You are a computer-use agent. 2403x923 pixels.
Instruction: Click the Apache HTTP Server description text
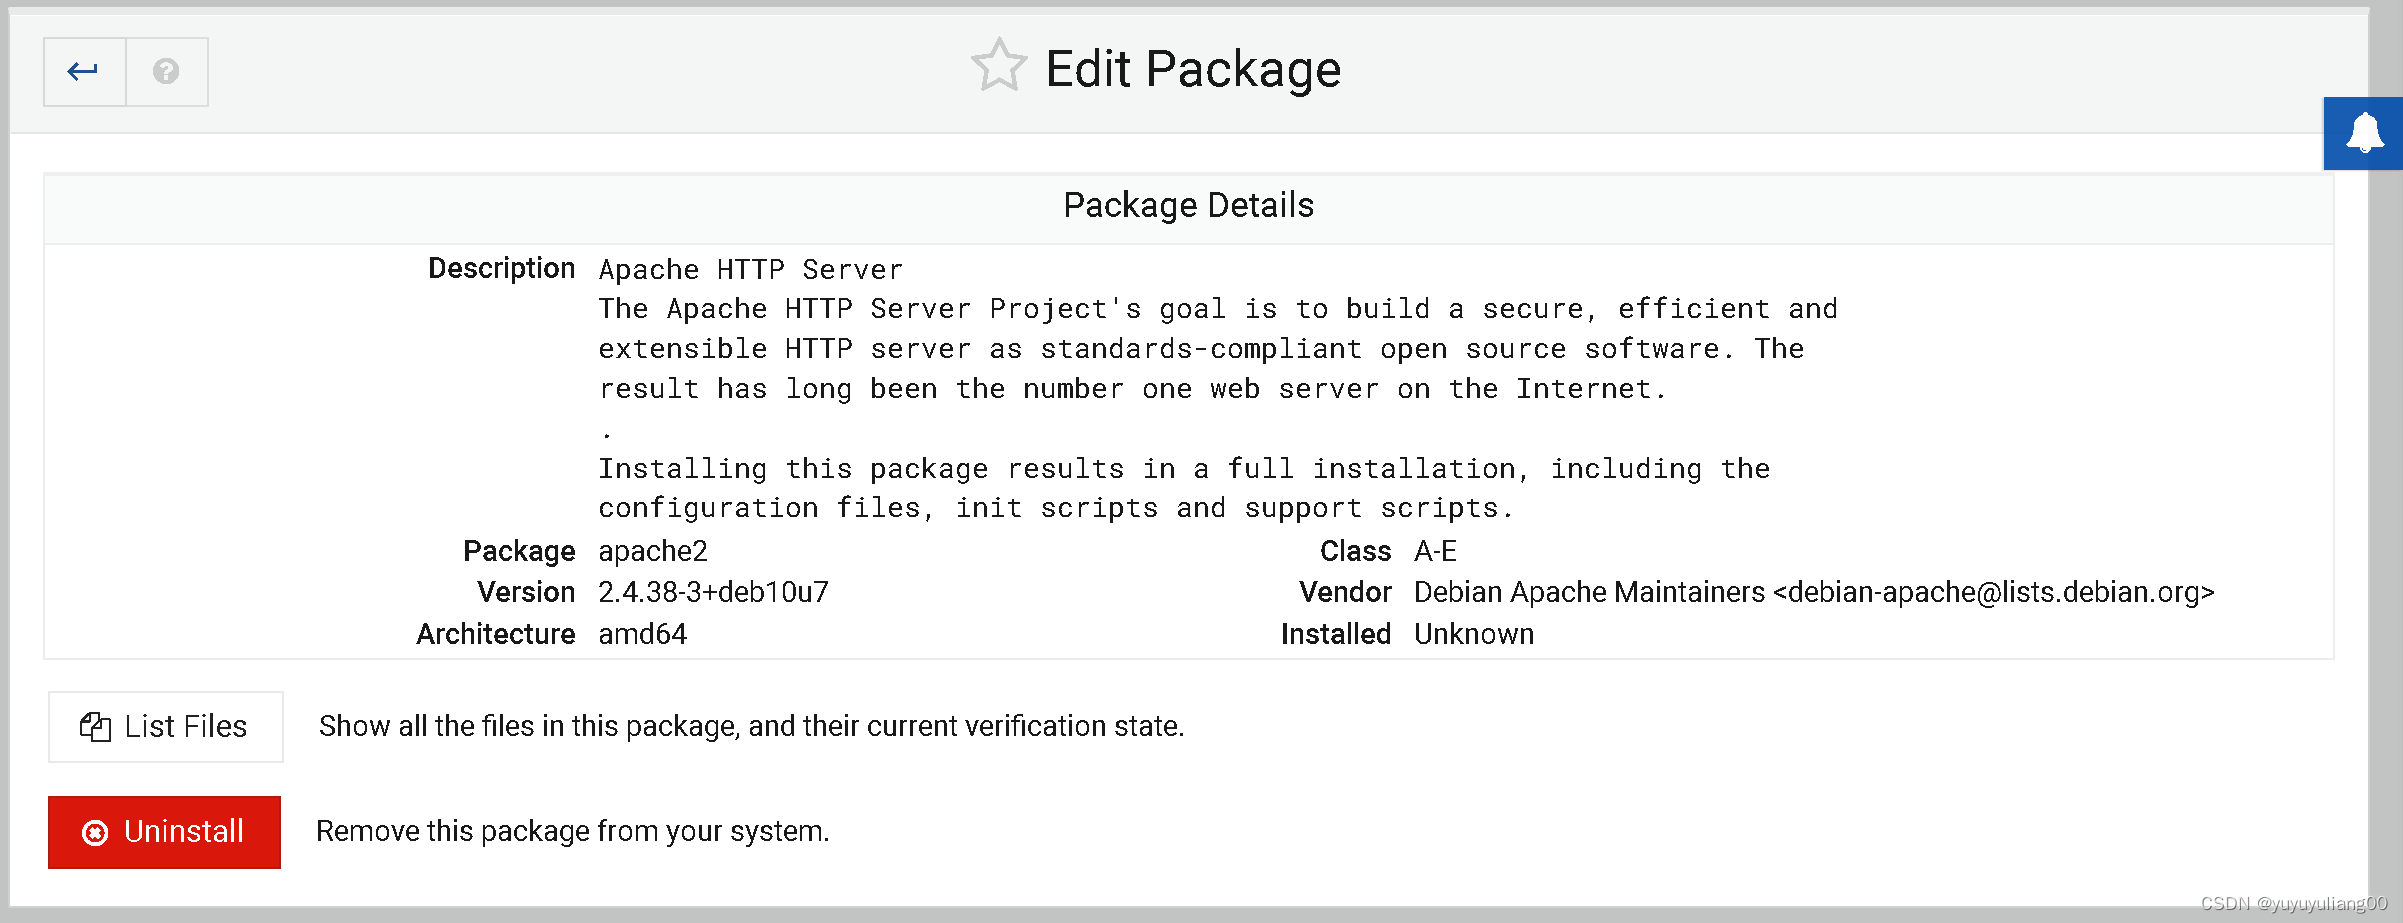coord(750,268)
